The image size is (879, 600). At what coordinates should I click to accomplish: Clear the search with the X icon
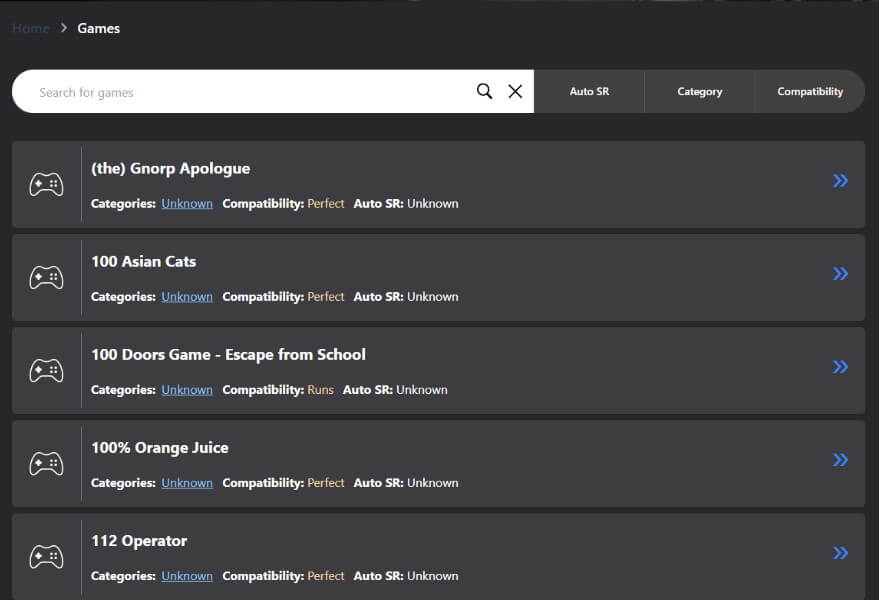pos(515,91)
